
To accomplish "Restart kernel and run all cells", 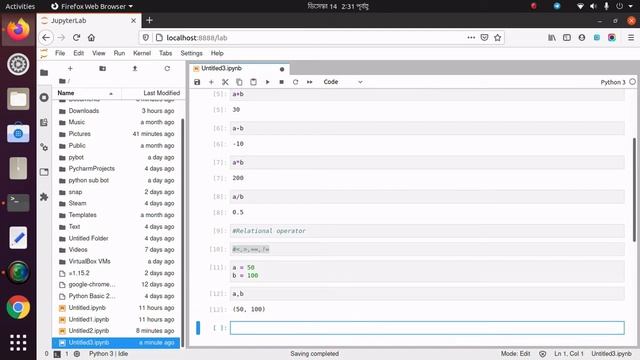I will click(309, 82).
